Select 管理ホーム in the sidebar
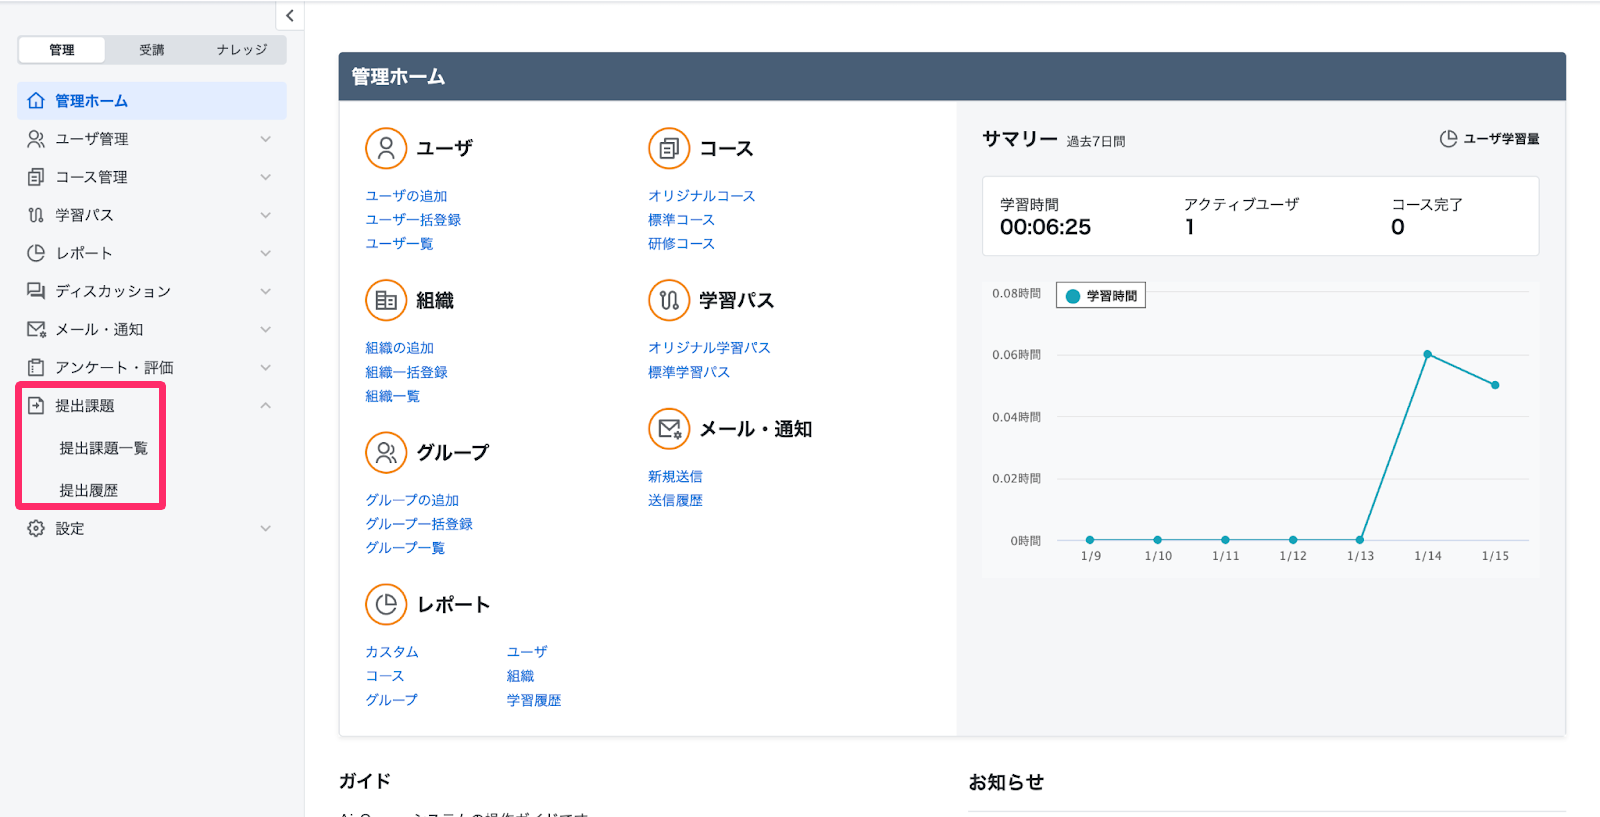 coord(152,101)
